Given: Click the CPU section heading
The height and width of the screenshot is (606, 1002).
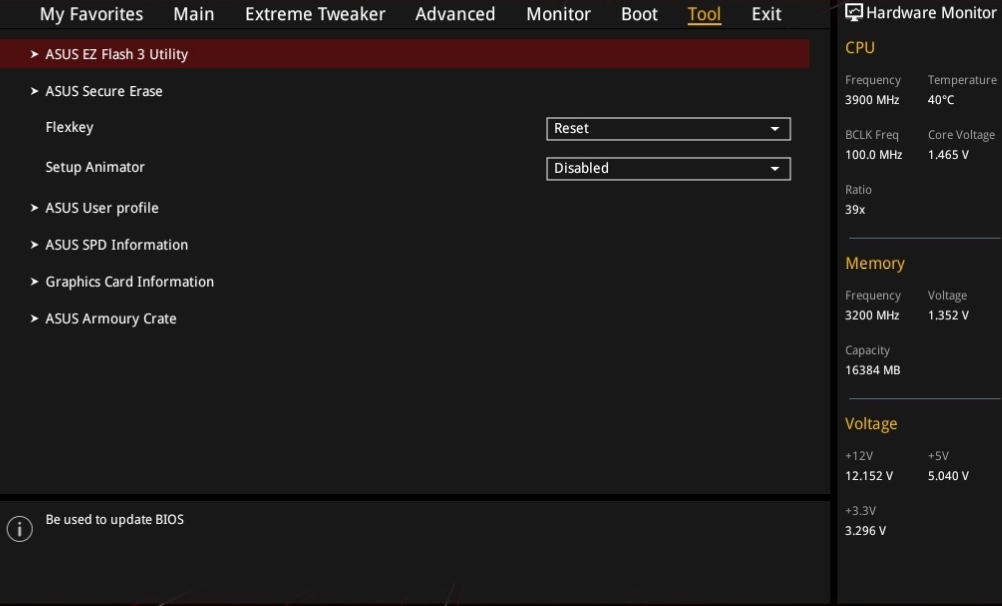Looking at the screenshot, I should click(860, 48).
